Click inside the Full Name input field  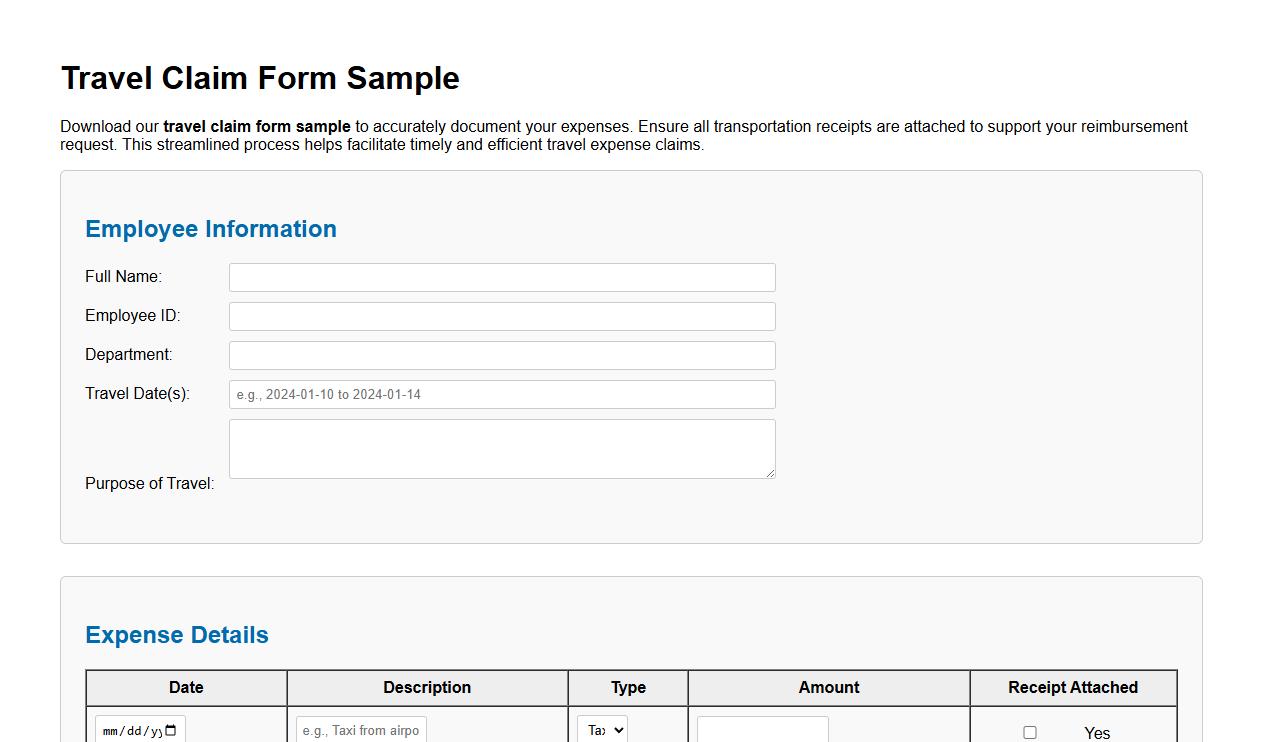click(502, 277)
